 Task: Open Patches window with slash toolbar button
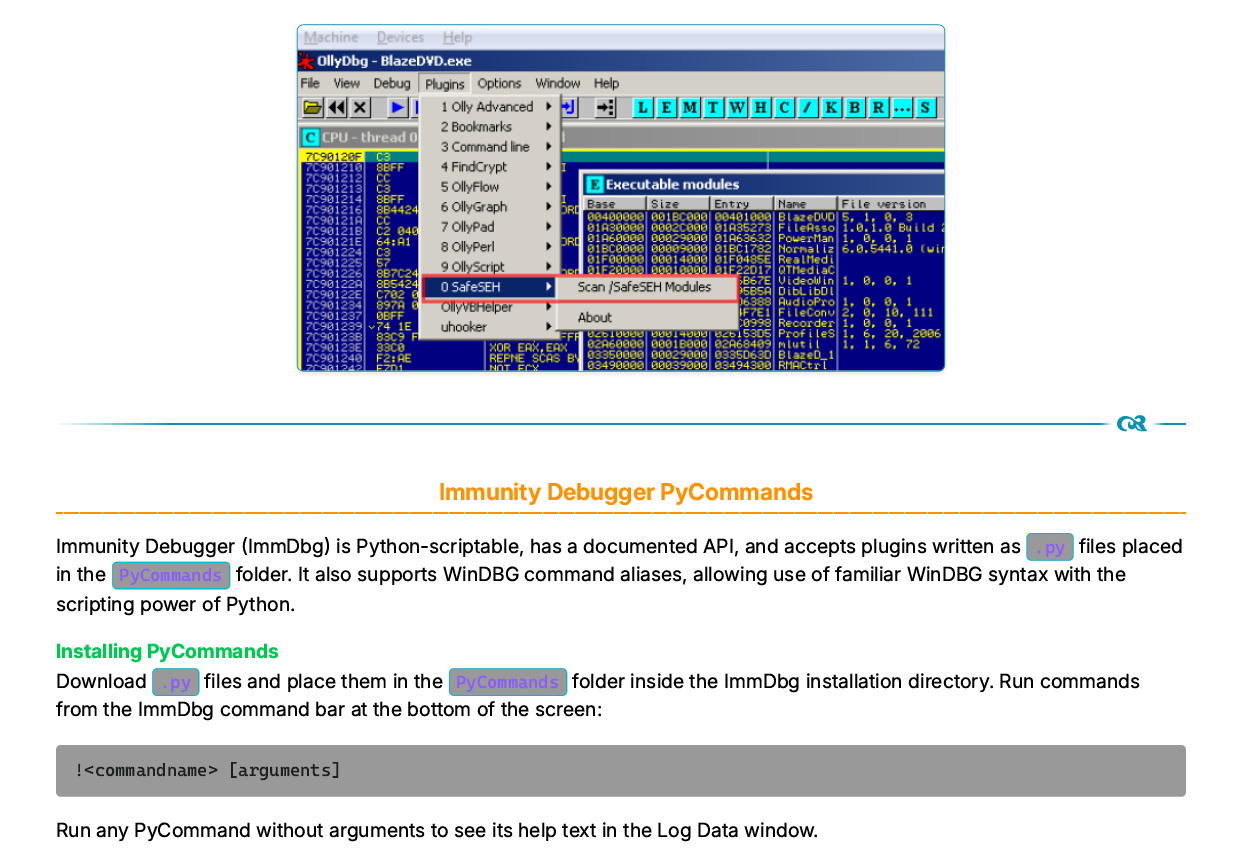click(808, 107)
